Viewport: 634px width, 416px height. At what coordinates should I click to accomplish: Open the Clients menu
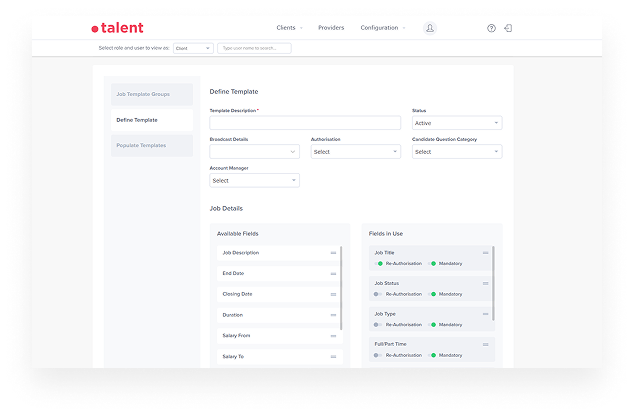(x=288, y=28)
